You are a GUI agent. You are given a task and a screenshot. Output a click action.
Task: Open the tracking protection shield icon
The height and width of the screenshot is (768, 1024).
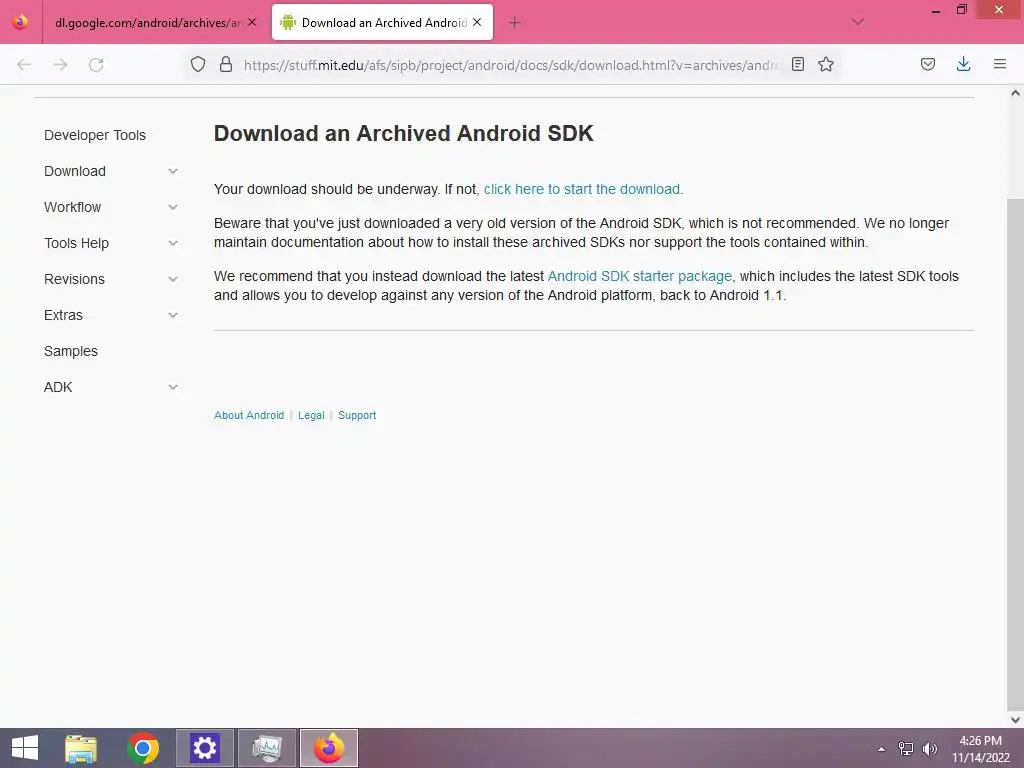coord(198,64)
